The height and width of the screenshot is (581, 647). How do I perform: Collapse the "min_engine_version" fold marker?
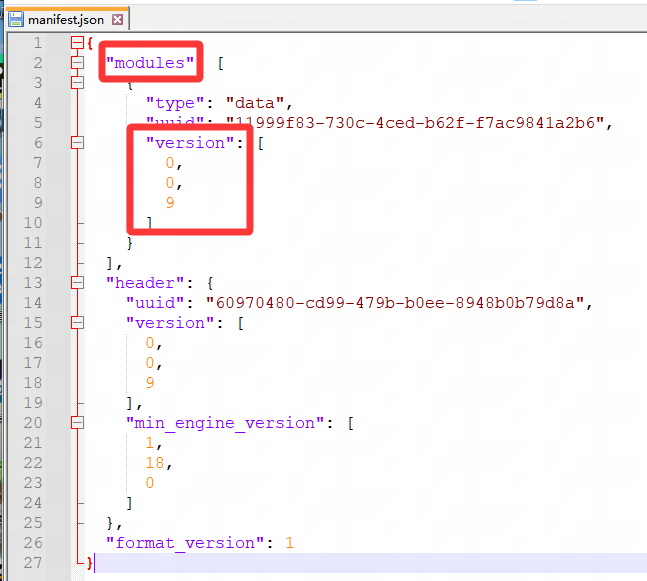click(77, 423)
